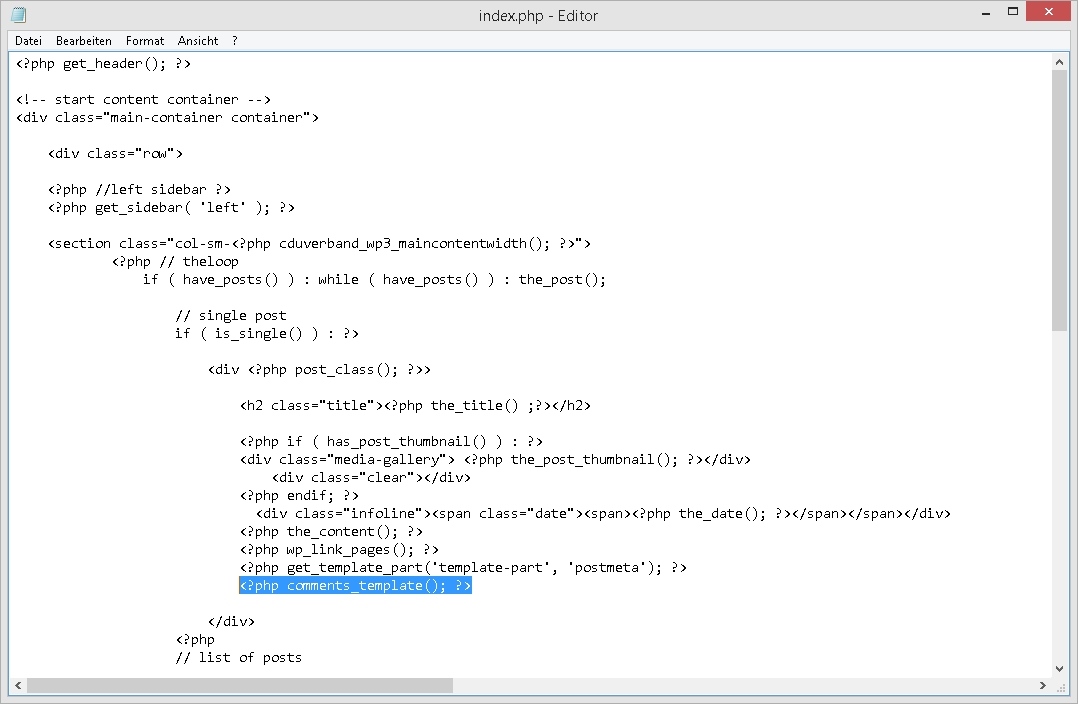
Task: Click empty vertical scrollbar track below the thumb
Action: click(x=1060, y=500)
